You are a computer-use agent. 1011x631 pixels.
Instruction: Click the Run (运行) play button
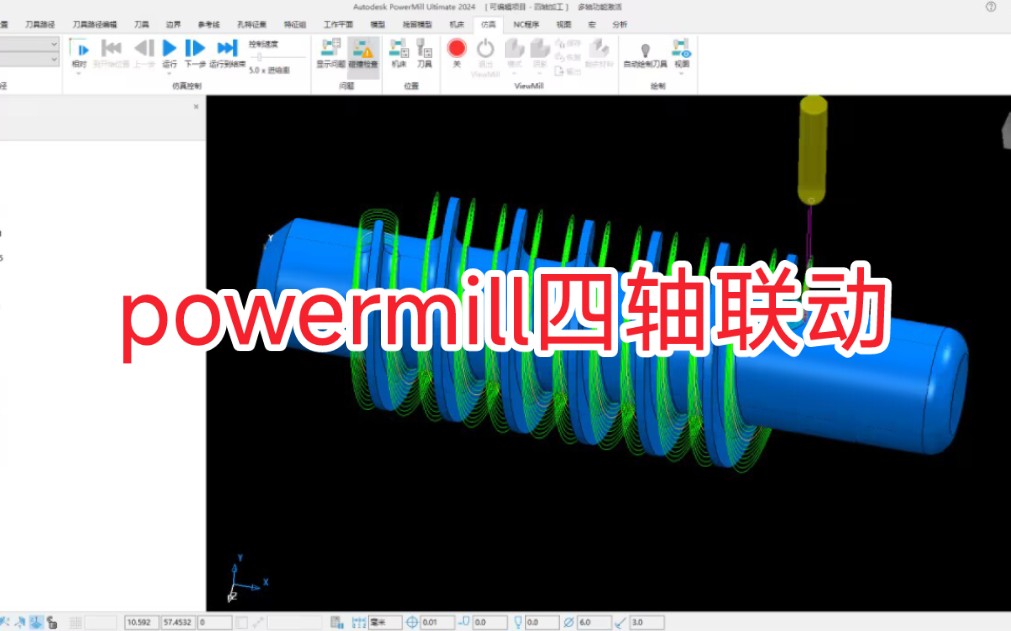pos(170,48)
